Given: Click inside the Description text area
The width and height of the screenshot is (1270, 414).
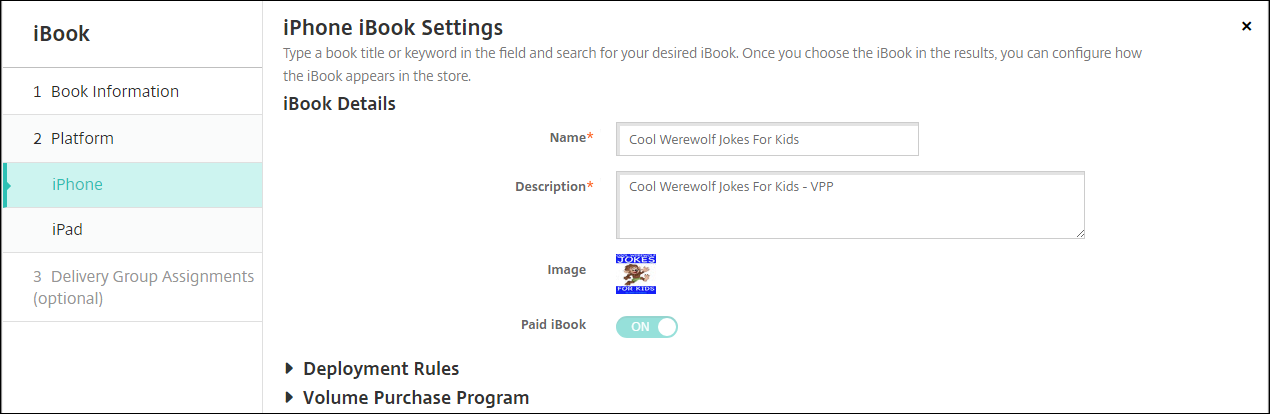Looking at the screenshot, I should [x=850, y=205].
